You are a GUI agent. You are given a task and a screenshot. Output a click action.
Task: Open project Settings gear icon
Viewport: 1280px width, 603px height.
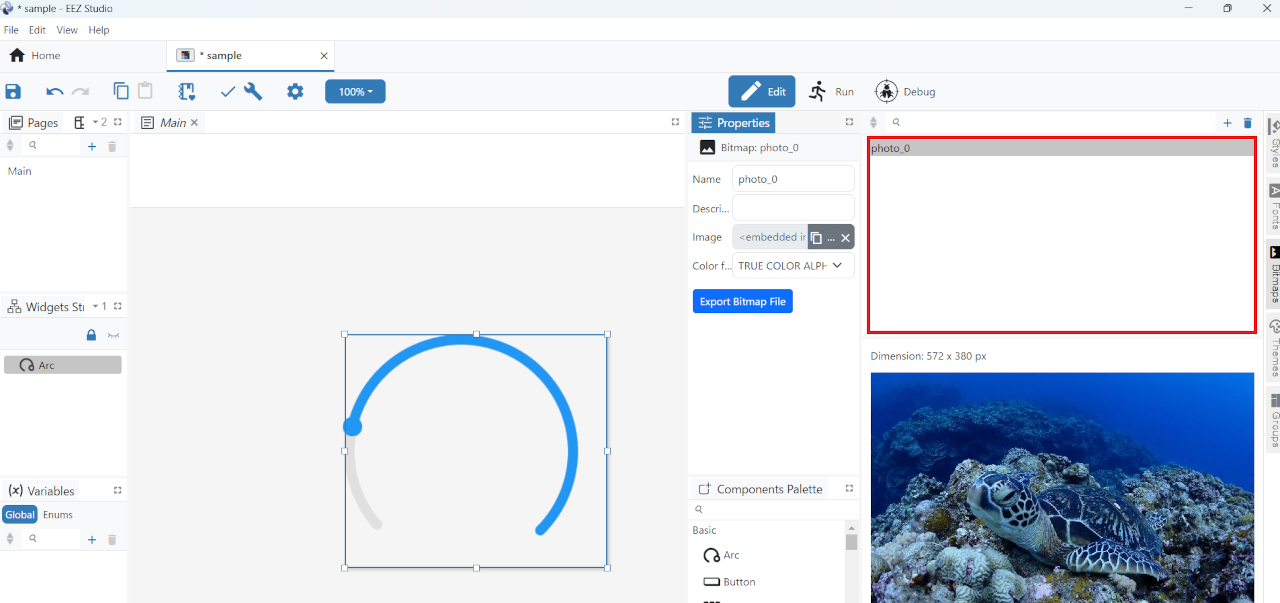(x=295, y=92)
